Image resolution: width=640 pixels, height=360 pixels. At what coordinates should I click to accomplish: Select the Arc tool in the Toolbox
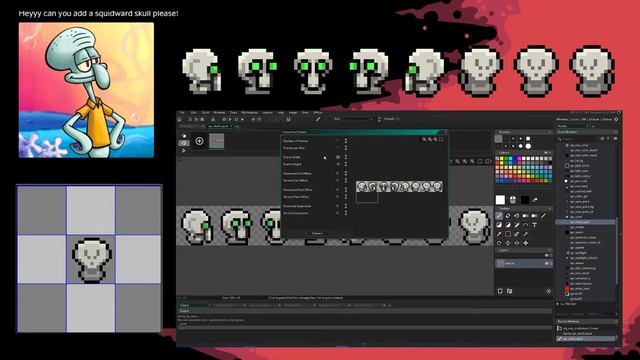click(x=525, y=225)
